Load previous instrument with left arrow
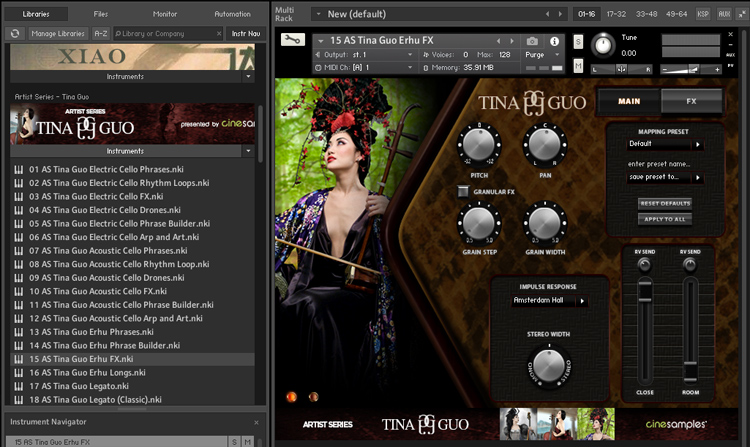 click(x=498, y=41)
